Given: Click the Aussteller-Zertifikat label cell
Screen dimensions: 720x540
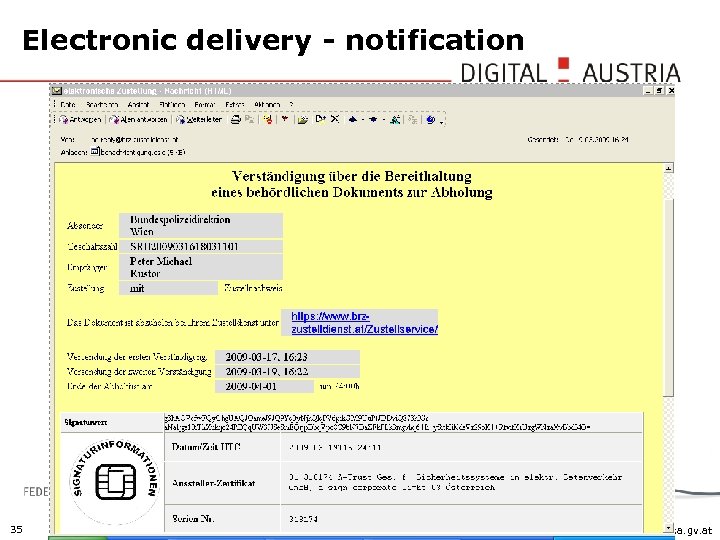Looking at the screenshot, I should pyautogui.click(x=222, y=483).
